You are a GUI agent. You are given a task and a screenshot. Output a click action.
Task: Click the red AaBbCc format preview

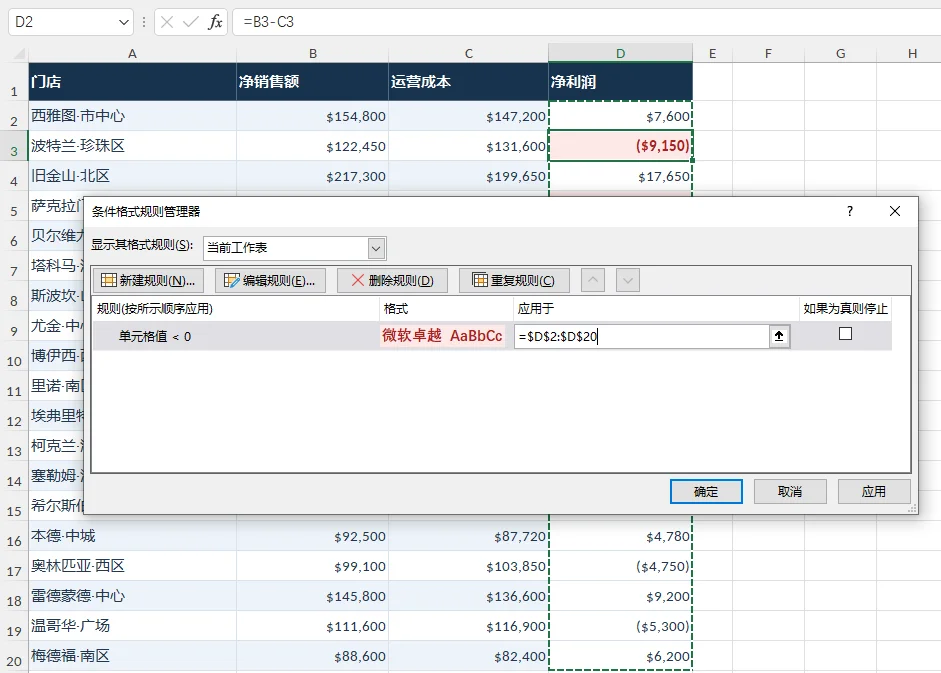tap(442, 336)
